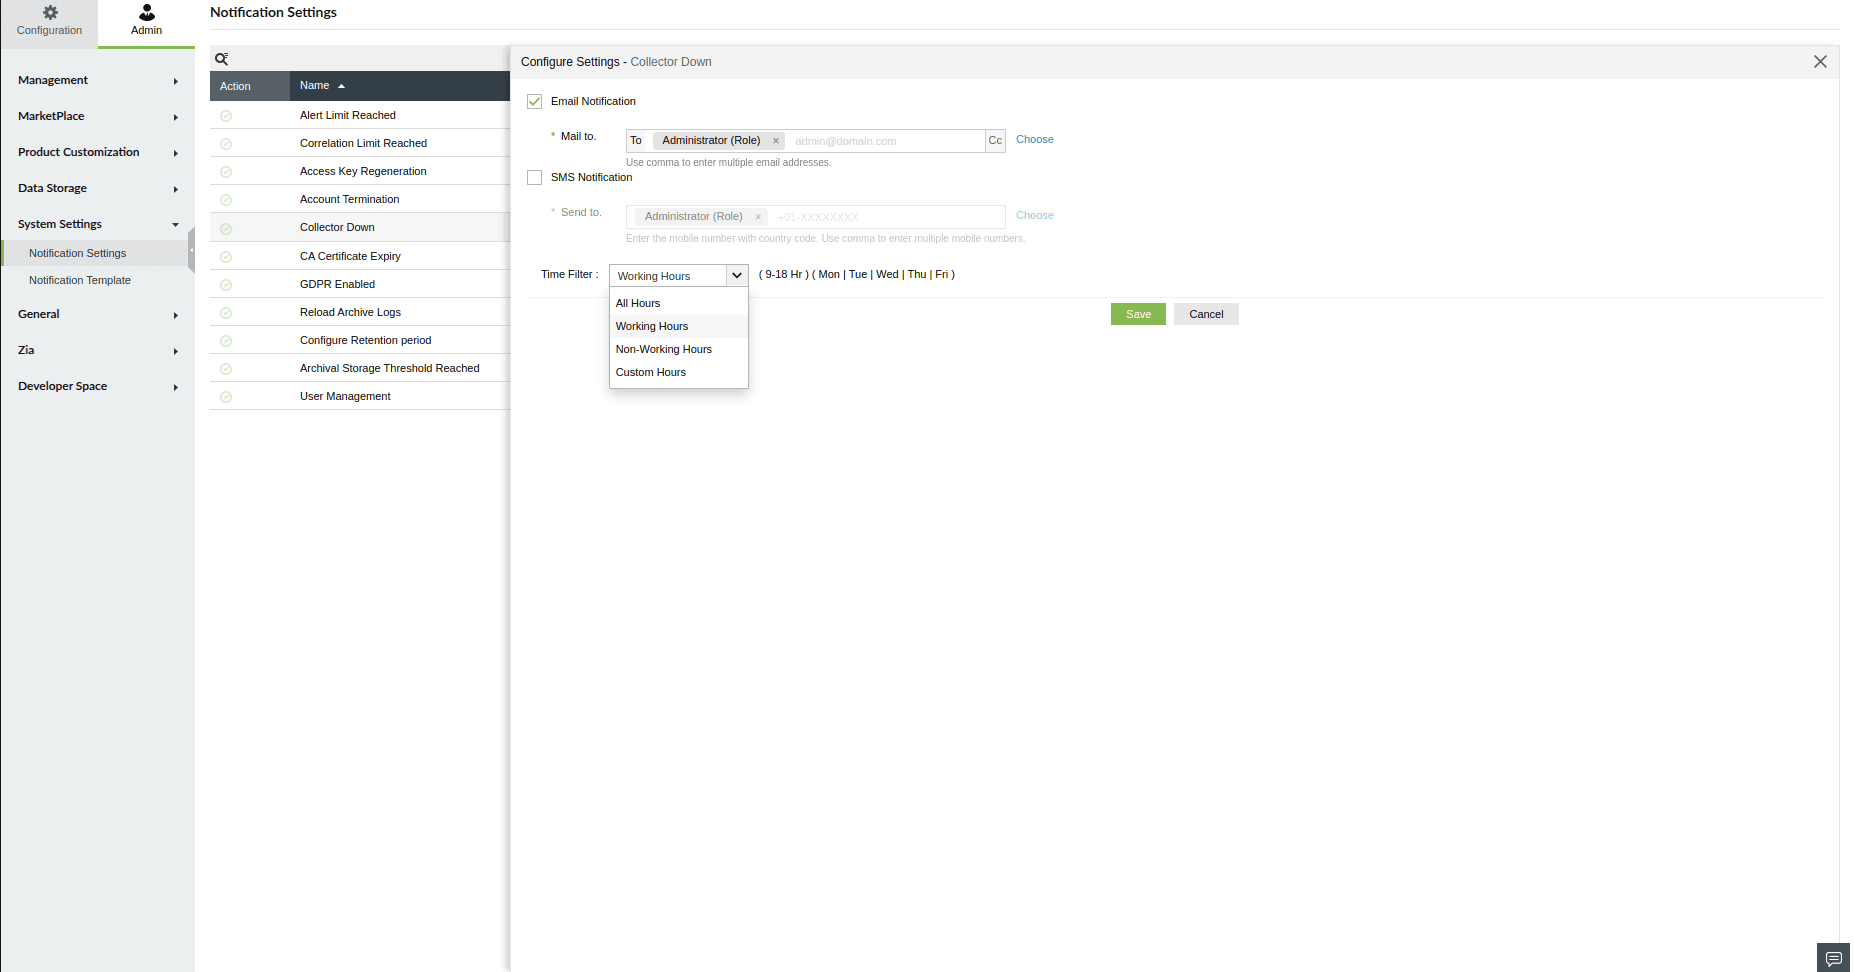This screenshot has width=1854, height=972.
Task: Toggle status icon for Access Key Regeneration
Action: point(226,172)
